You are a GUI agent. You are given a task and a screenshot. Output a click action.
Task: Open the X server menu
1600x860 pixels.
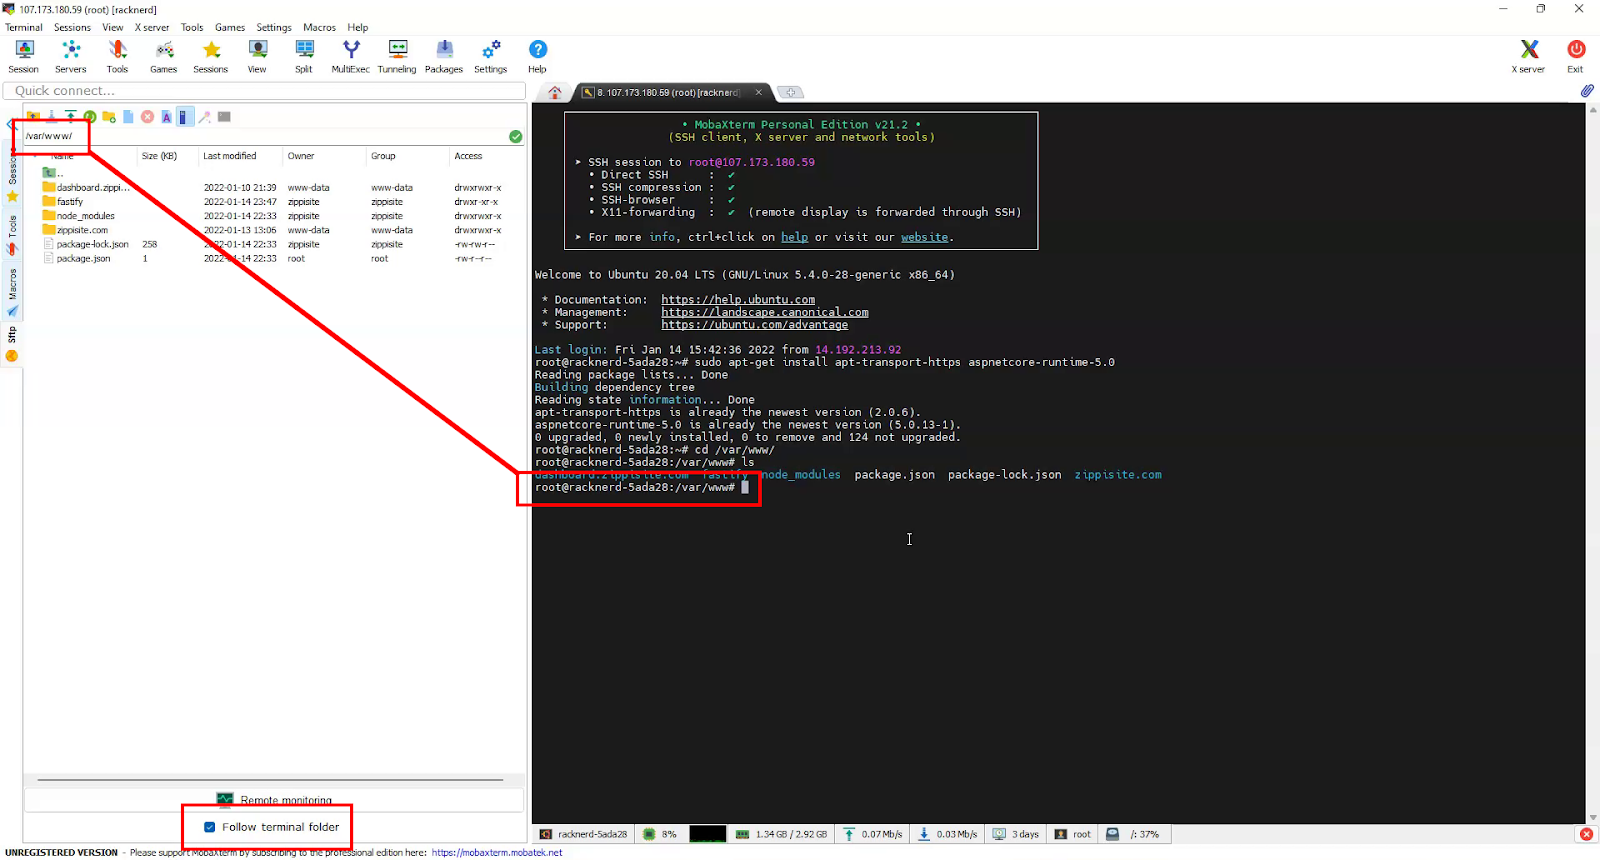click(x=152, y=28)
